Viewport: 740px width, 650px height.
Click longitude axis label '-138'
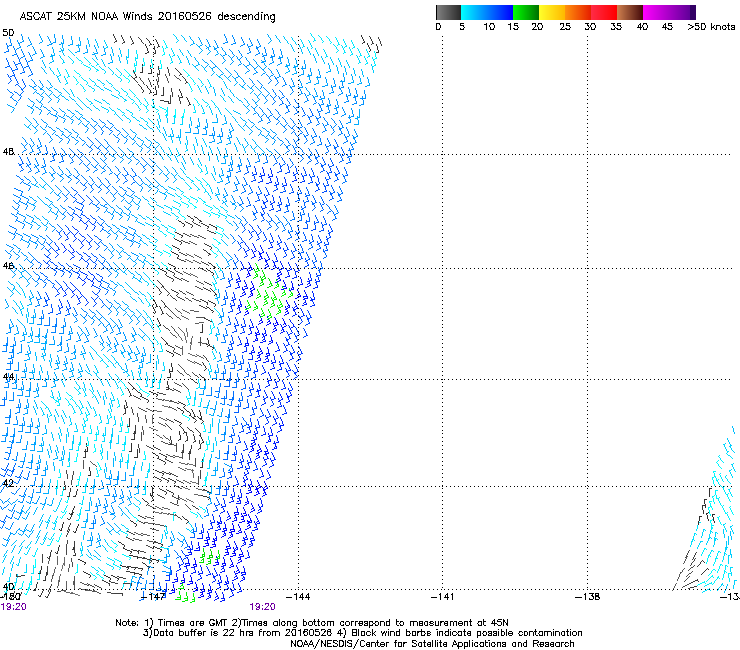tap(588, 597)
